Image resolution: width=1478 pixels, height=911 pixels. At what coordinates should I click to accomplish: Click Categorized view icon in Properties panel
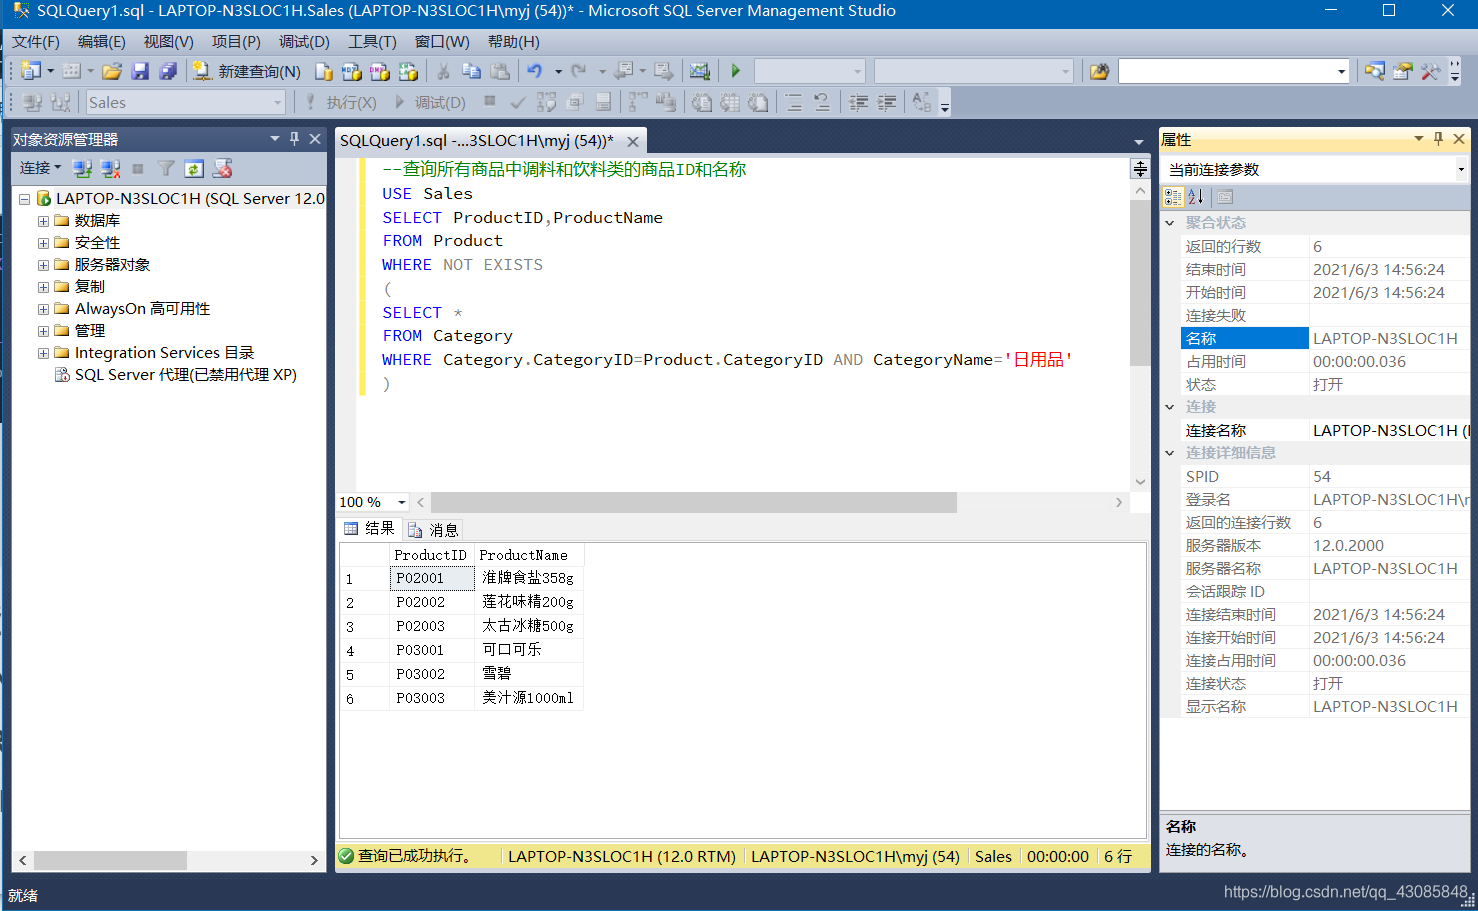point(1174,197)
